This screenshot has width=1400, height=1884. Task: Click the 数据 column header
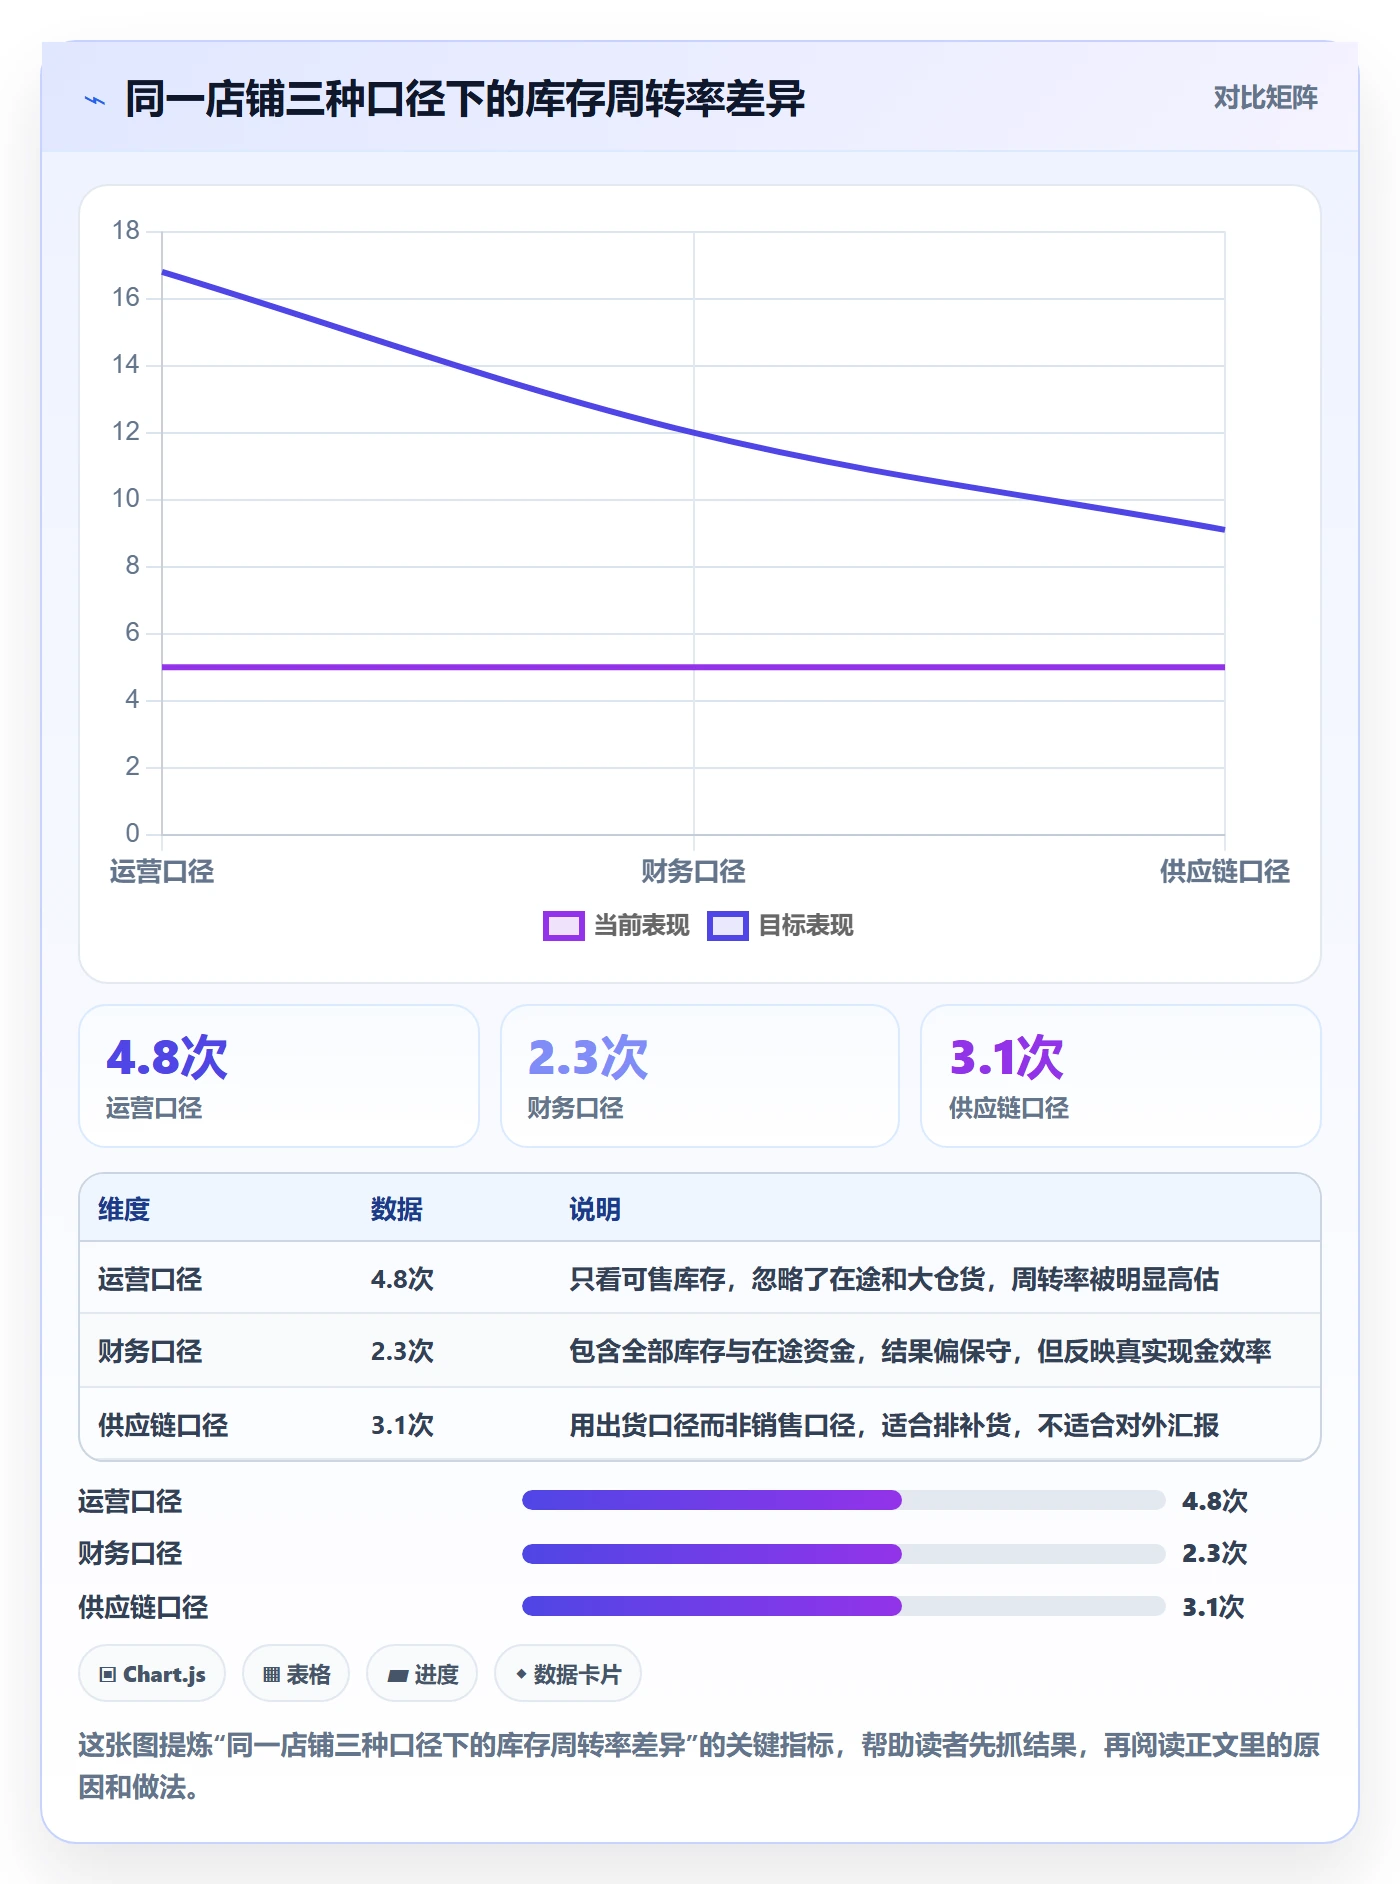397,1209
